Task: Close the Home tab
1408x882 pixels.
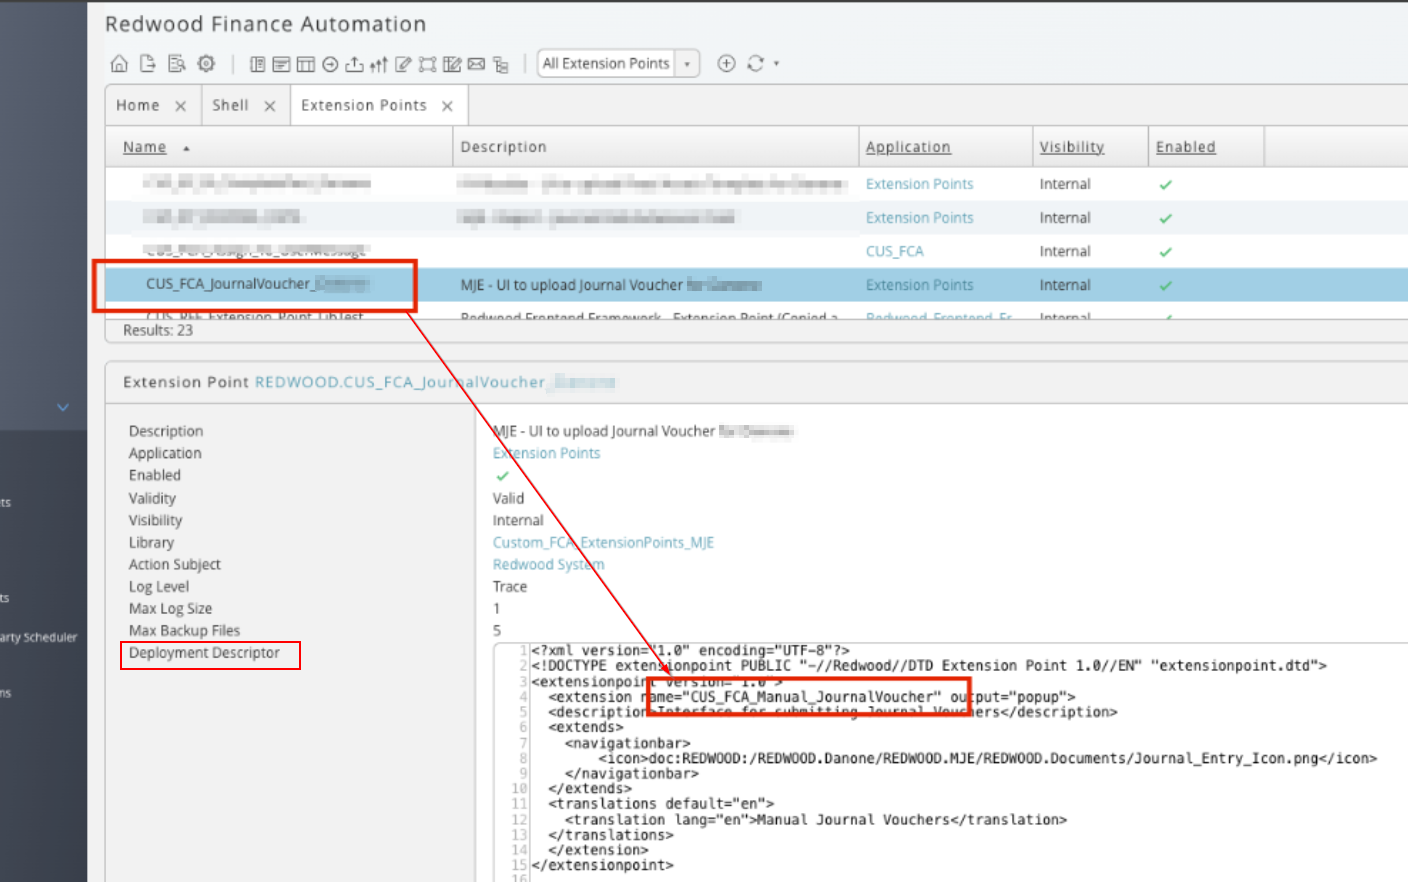Action: (180, 106)
